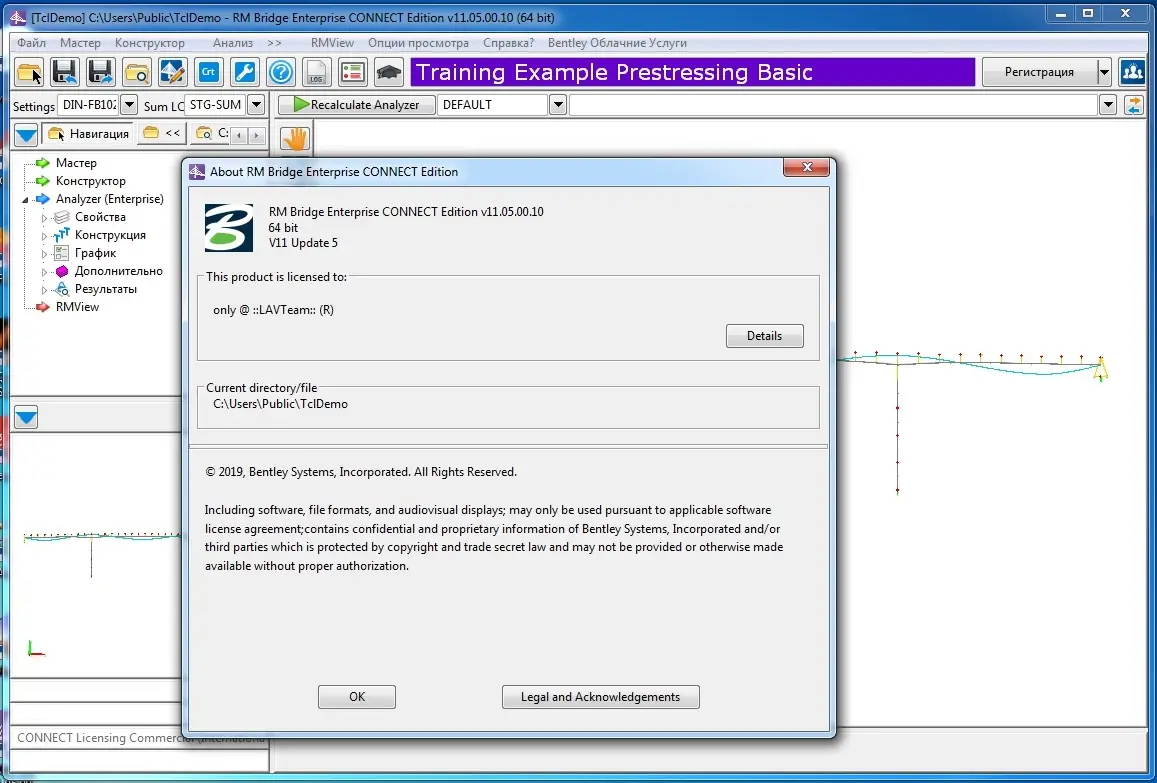Select RMView in the navigation tree
The image size is (1157, 783).
click(x=77, y=307)
